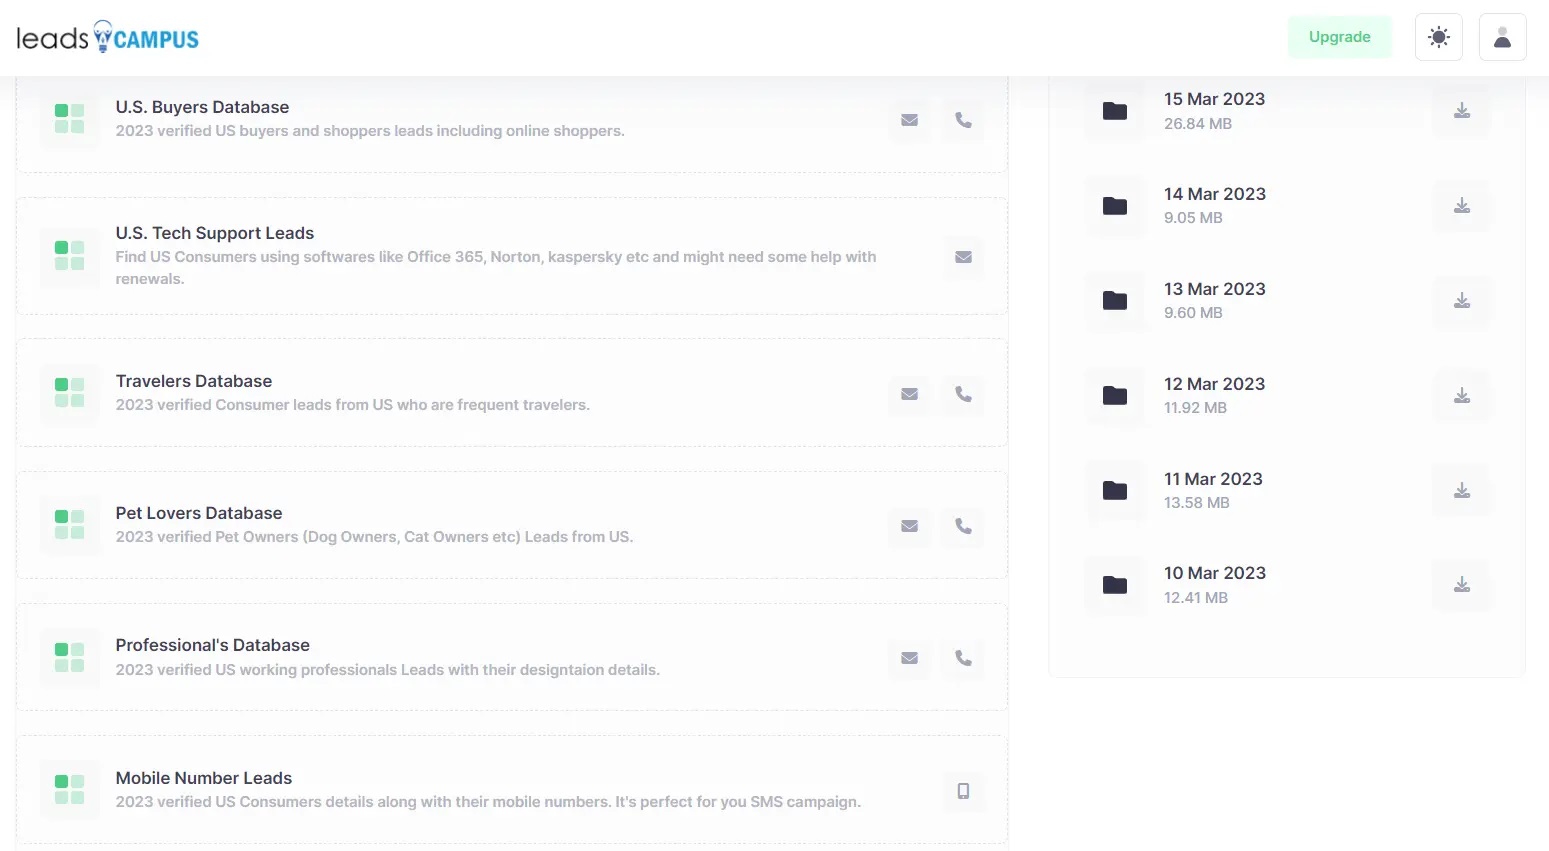Viewport: 1549px width, 851px height.
Task: Go to home via Leads Campus logo
Action: pyautogui.click(x=108, y=38)
